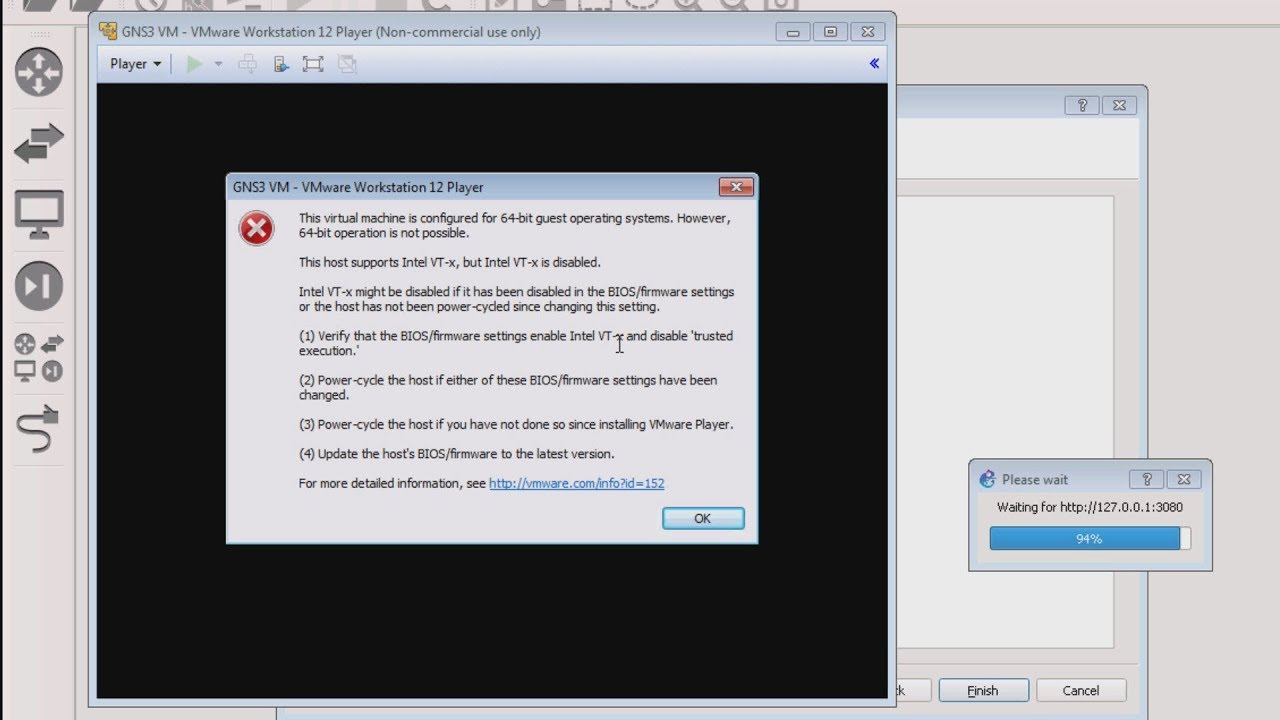The width and height of the screenshot is (1280, 720).
Task: Expand the power options arrow beside play
Action: (x=218, y=64)
